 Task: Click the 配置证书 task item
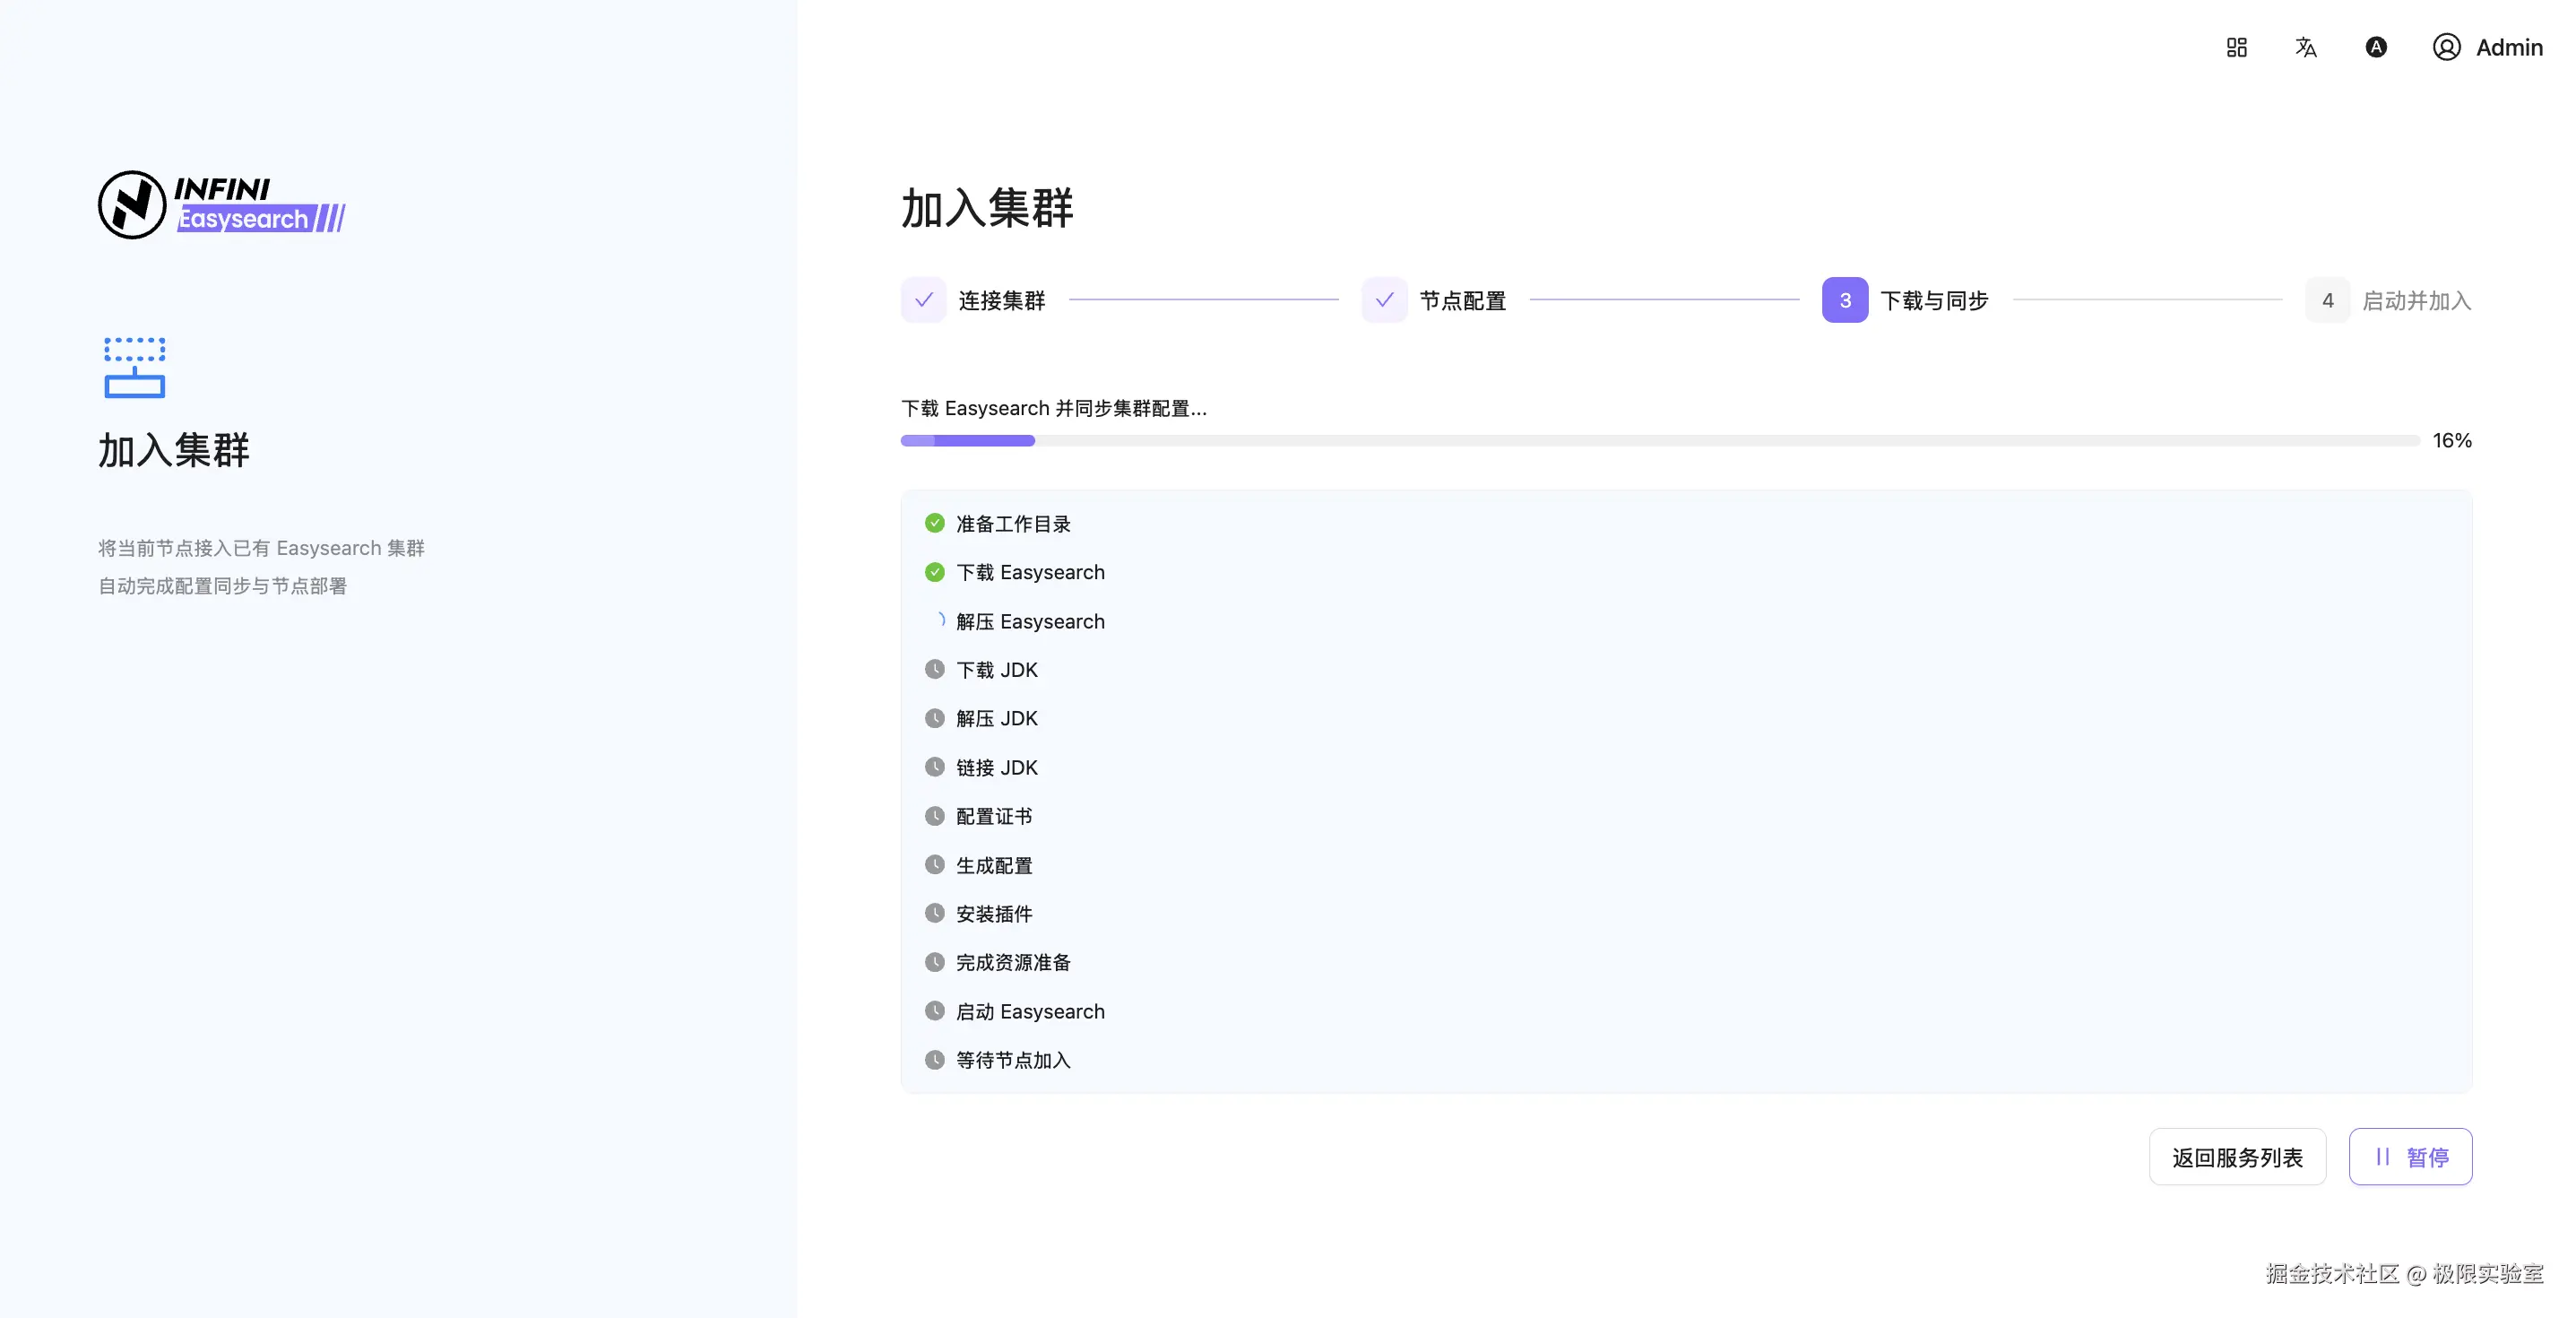coord(993,816)
